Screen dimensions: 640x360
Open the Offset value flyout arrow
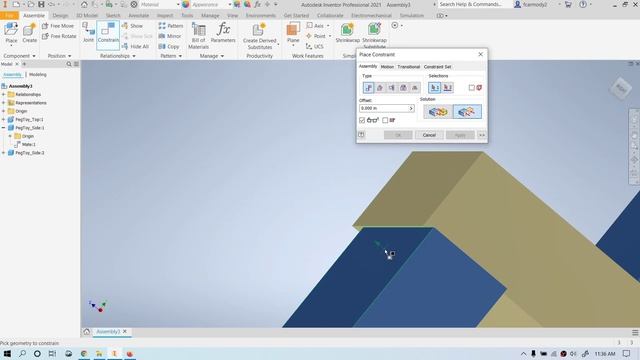(411, 108)
